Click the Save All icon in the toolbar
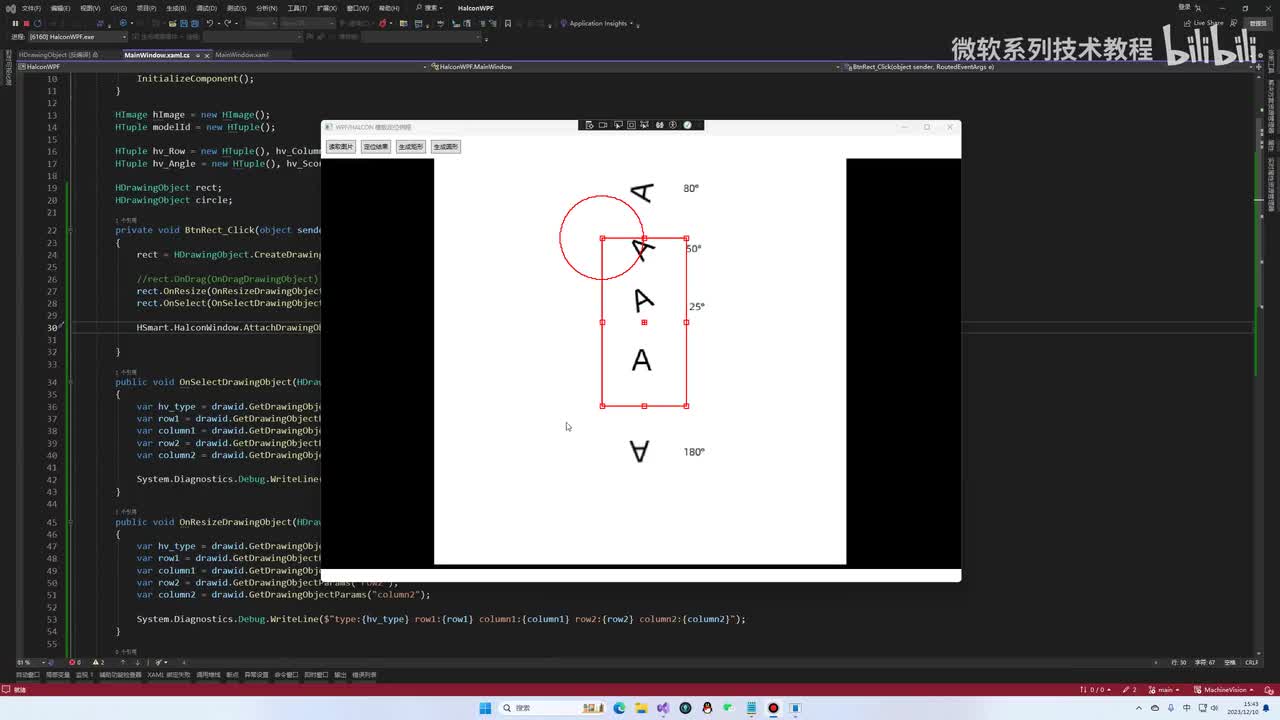The height and width of the screenshot is (720, 1280). click(196, 23)
